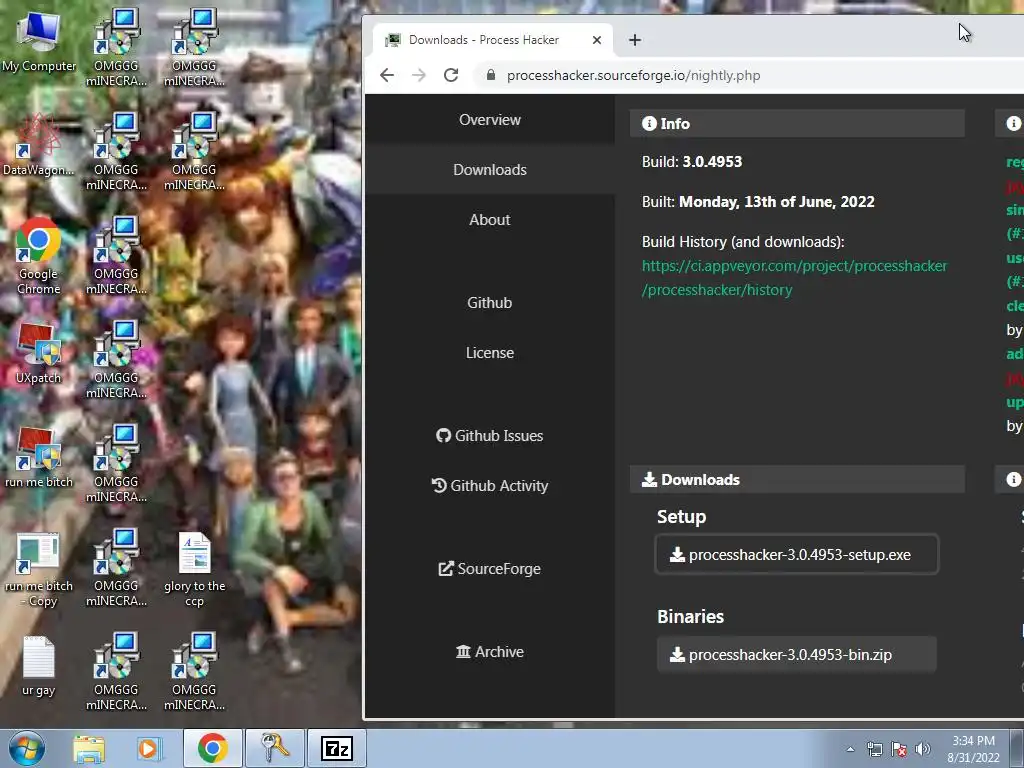Launch Google Chrome from the desktop shortcut
The width and height of the screenshot is (1024, 768).
39,256
